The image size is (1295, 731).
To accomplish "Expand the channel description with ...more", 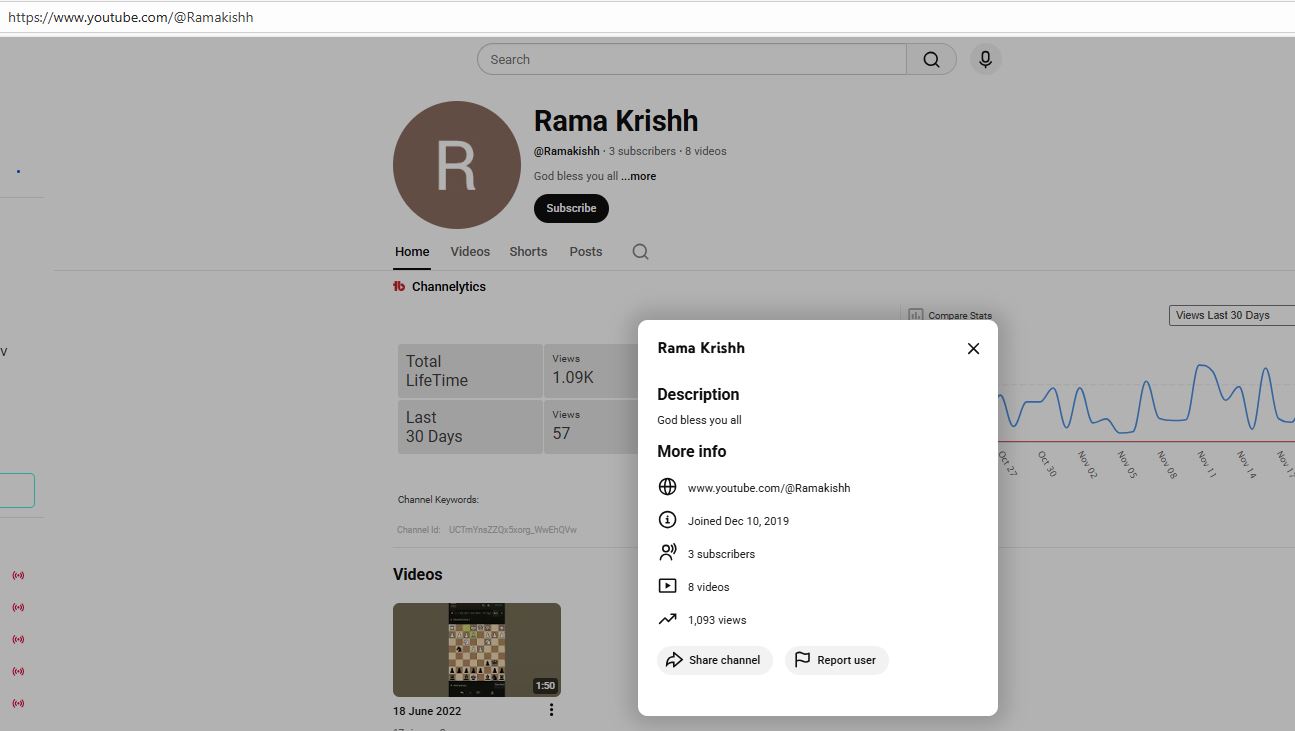I will [x=639, y=176].
